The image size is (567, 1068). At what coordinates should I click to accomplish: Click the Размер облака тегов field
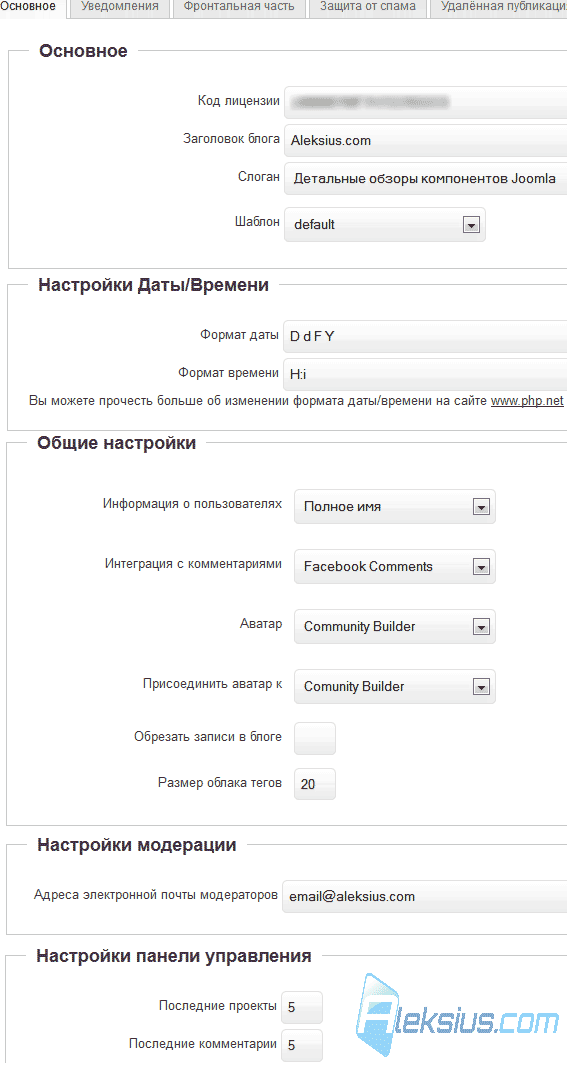315,785
